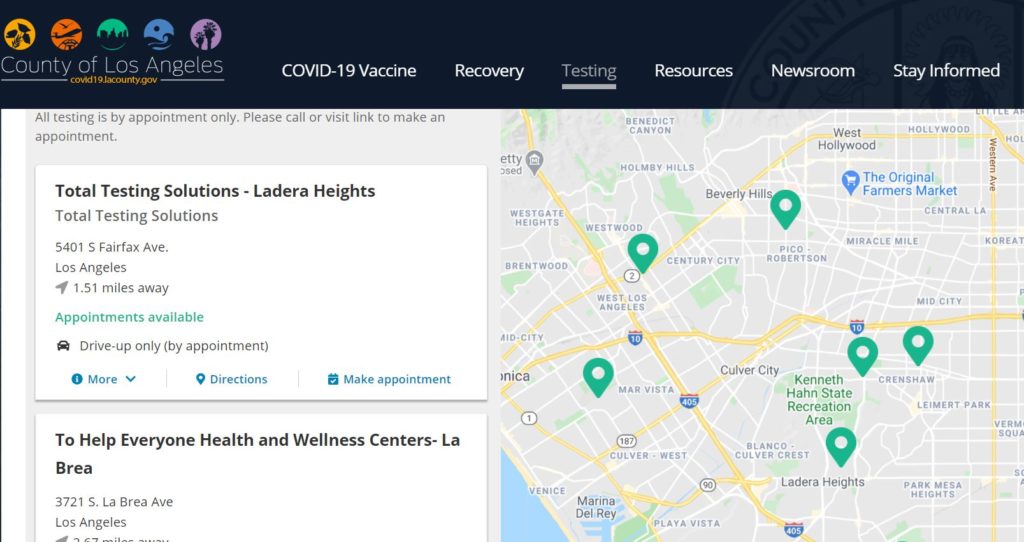
Task: Click the Pico-Robertson map label
Action: coord(797,254)
